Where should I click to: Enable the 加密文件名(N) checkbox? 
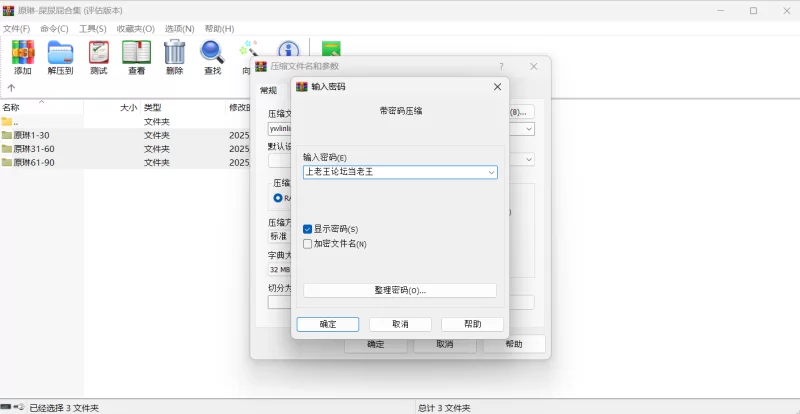[x=307, y=244]
